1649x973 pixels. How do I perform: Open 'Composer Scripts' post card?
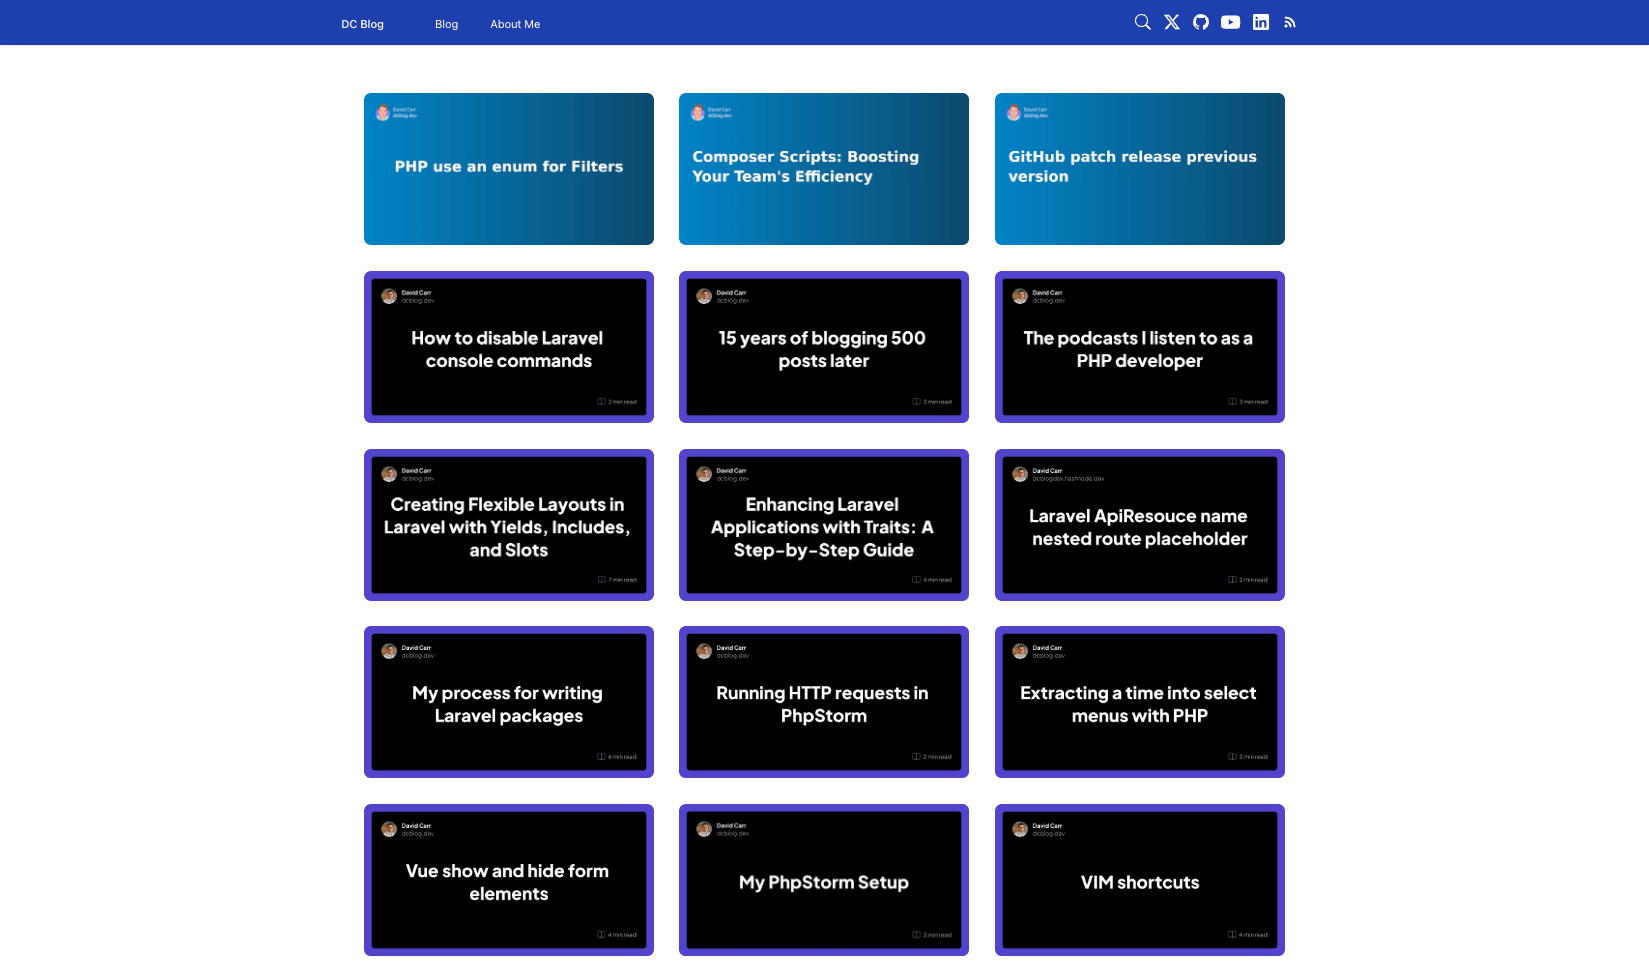pyautogui.click(x=823, y=168)
